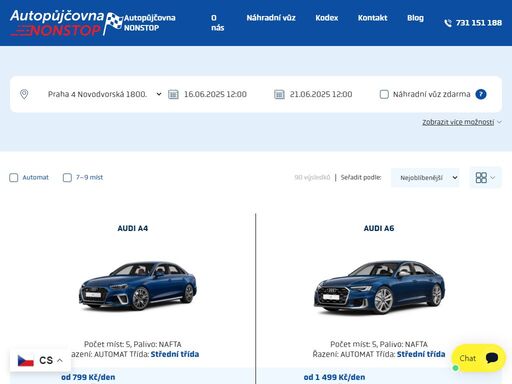Image resolution: width=512 pixels, height=384 pixels.
Task: Open the Chat speech bubble icon
Action: click(x=492, y=358)
